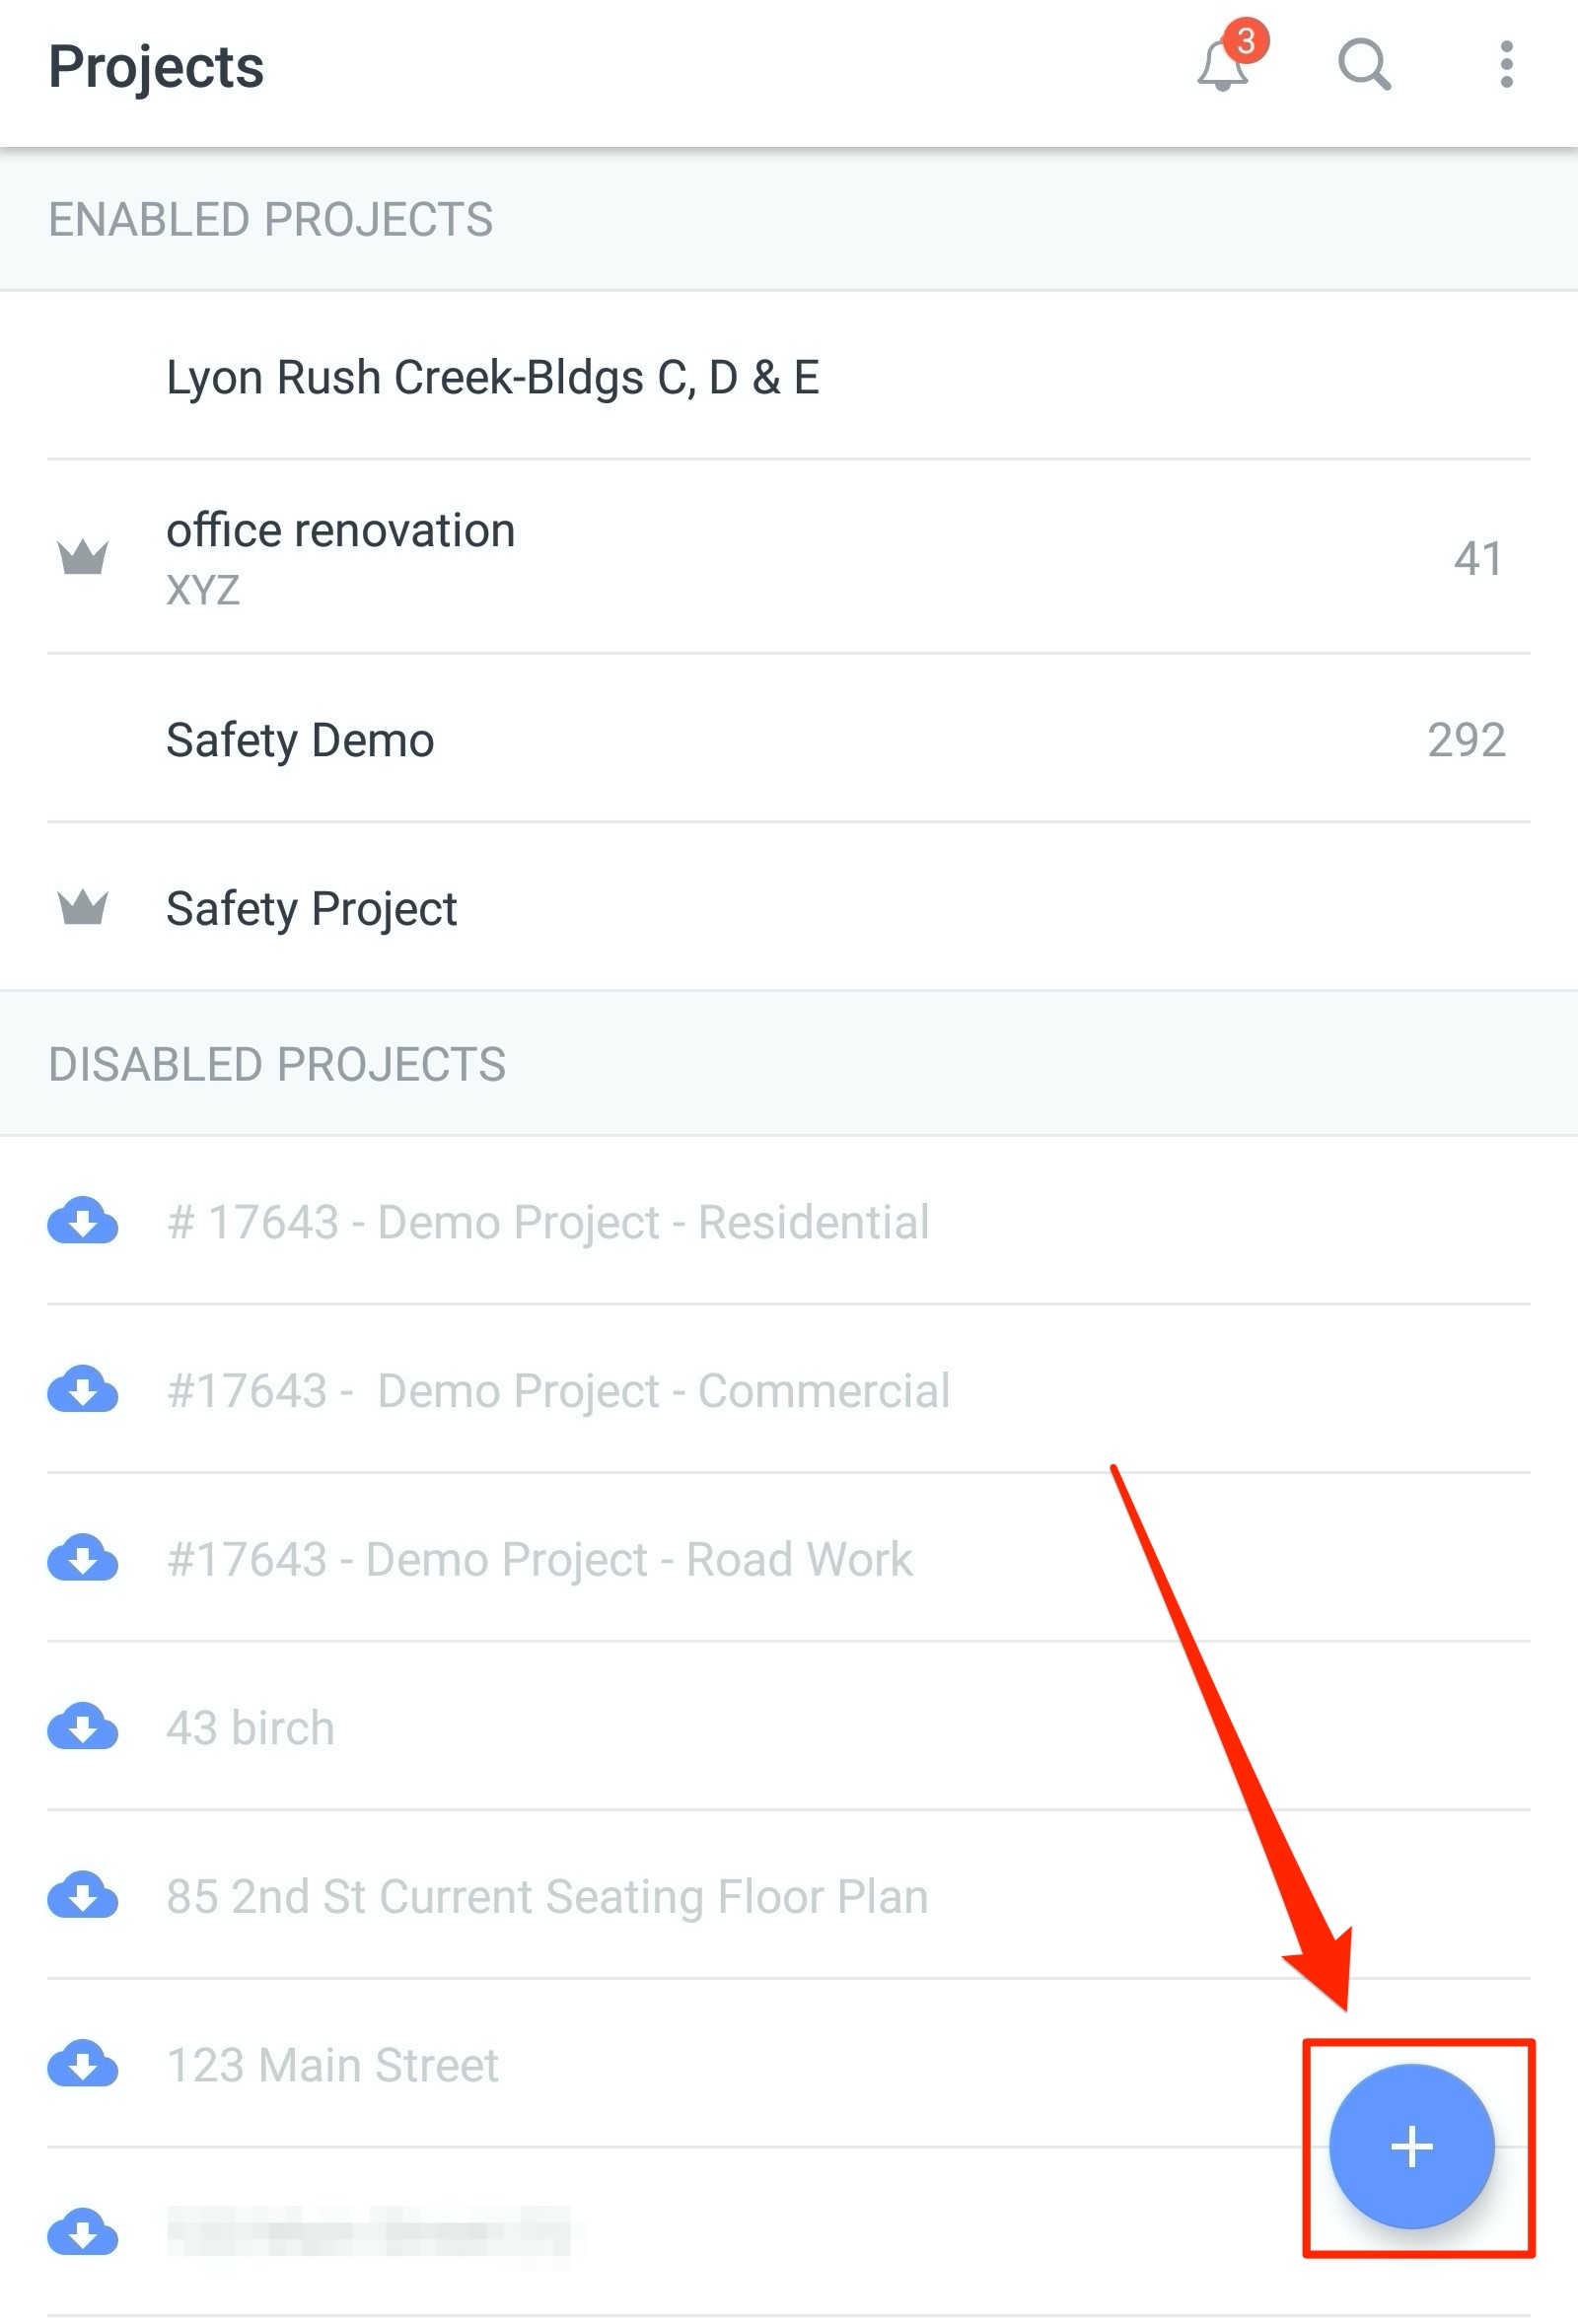This screenshot has height=2324, width=1578.
Task: Open Lyon Rush Creek-Bldgs C, D & E project
Action: click(789, 377)
